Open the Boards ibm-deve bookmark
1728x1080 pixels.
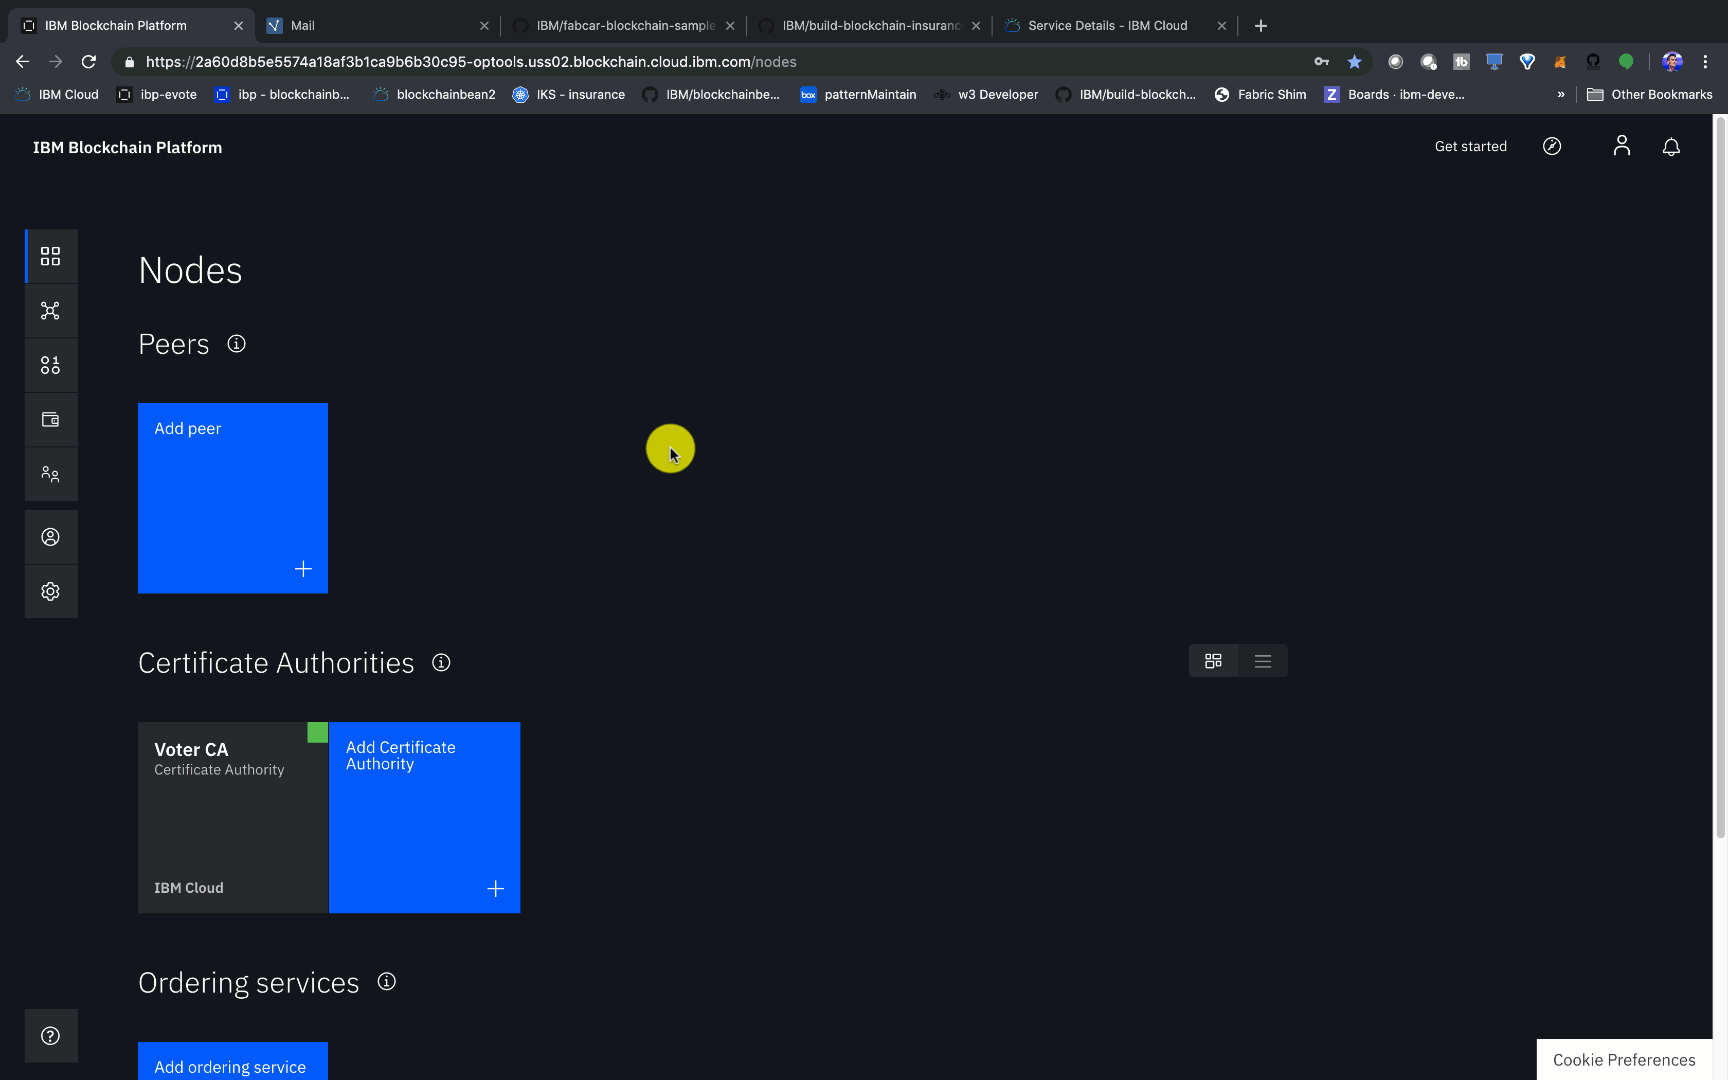coord(1394,95)
